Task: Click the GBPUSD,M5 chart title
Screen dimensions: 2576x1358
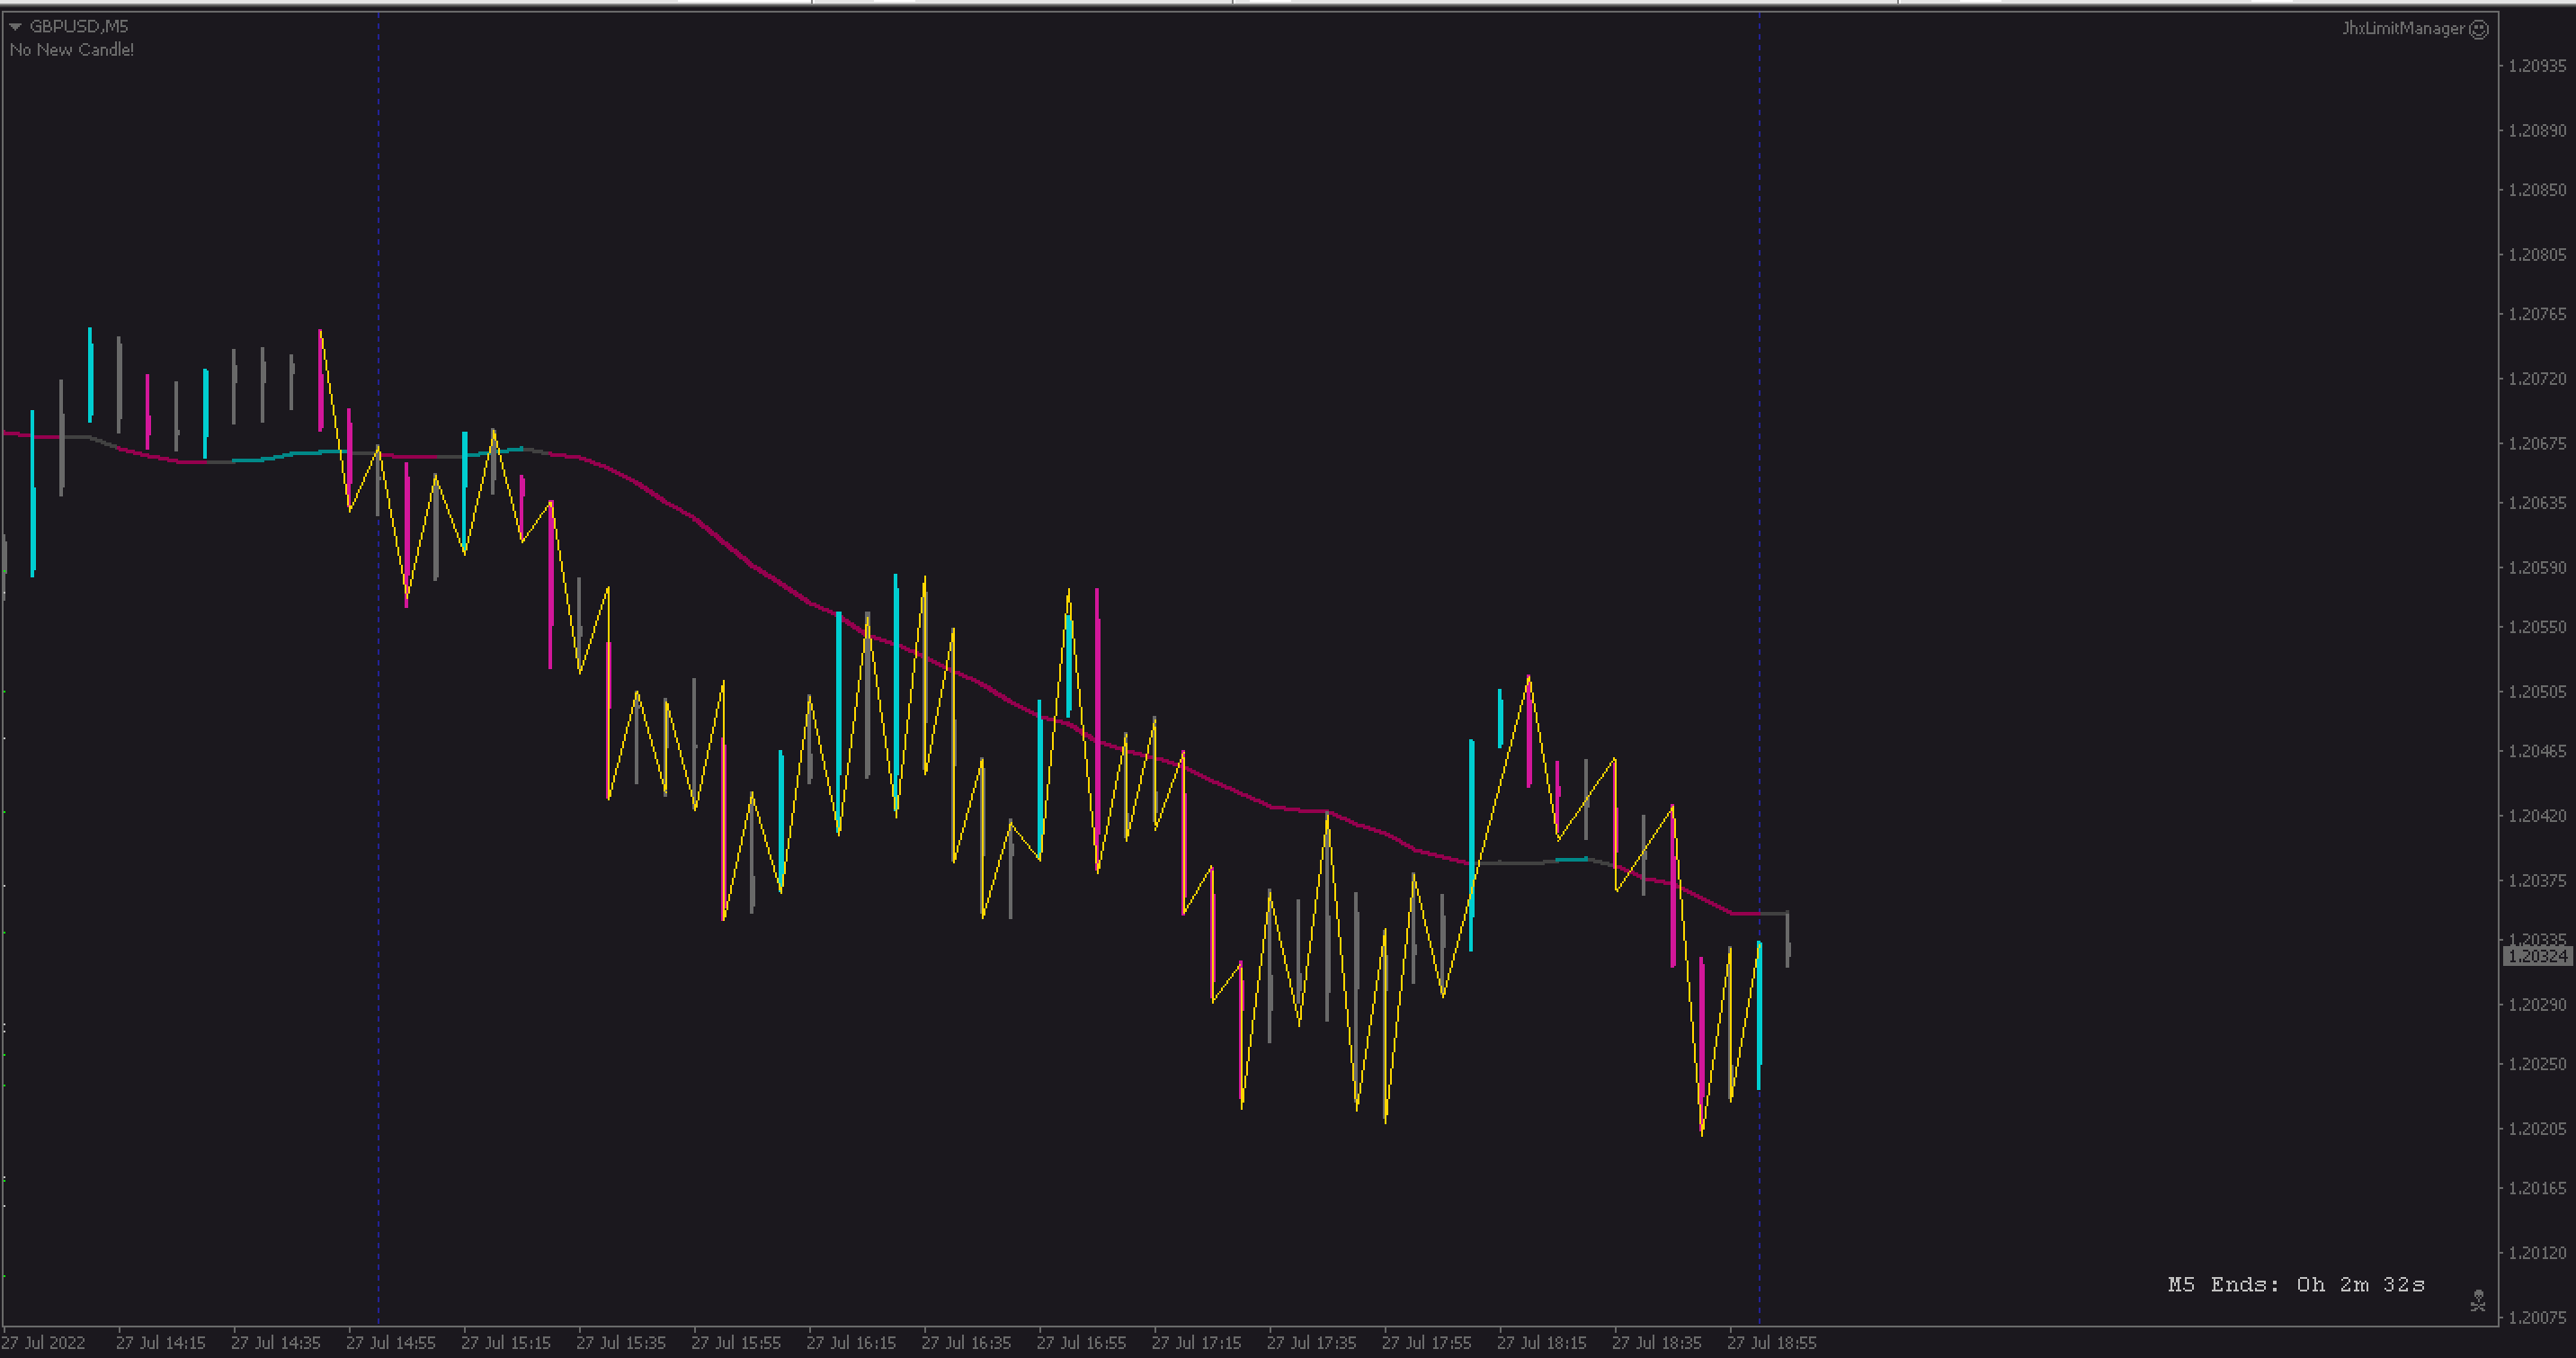Action: point(78,26)
